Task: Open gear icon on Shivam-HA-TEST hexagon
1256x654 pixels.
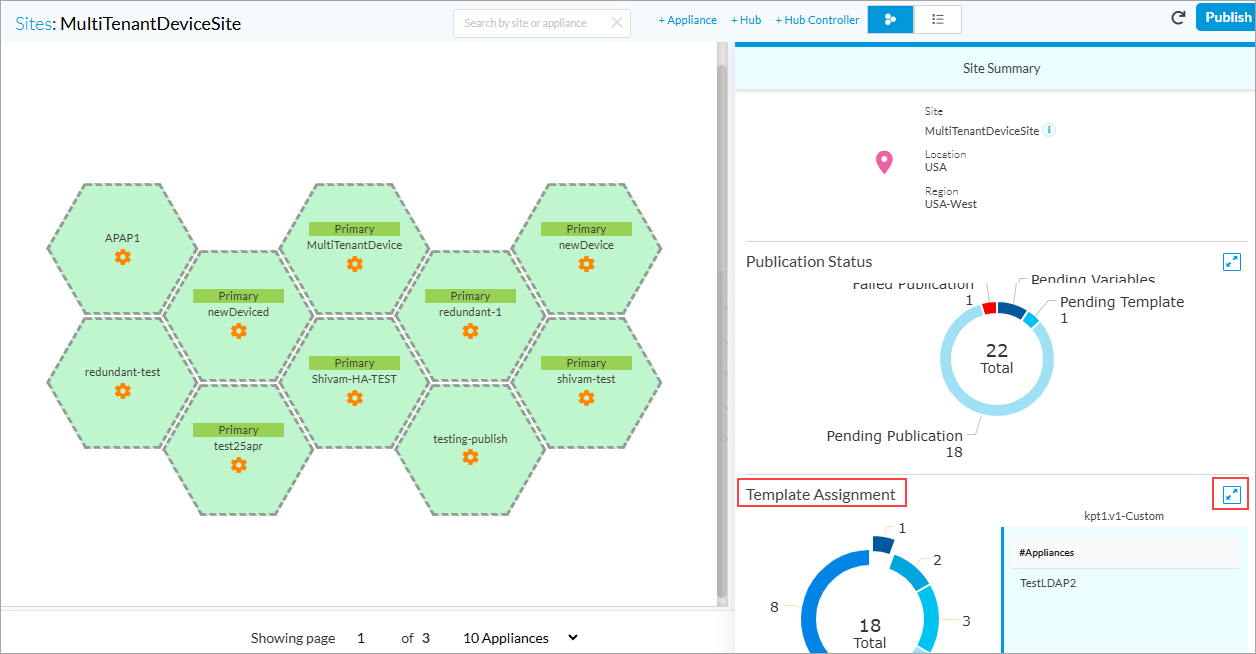Action: point(354,398)
